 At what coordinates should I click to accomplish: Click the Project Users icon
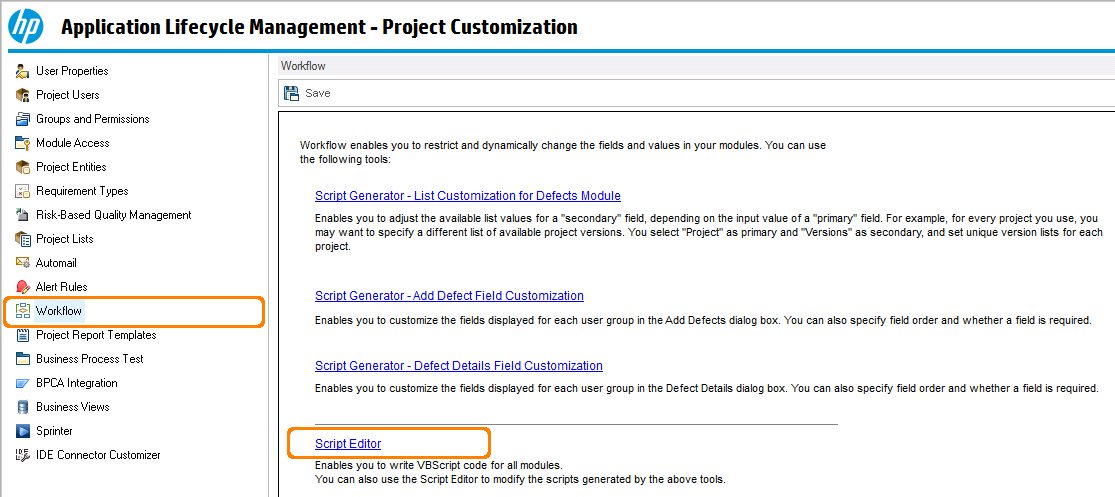tap(23, 95)
